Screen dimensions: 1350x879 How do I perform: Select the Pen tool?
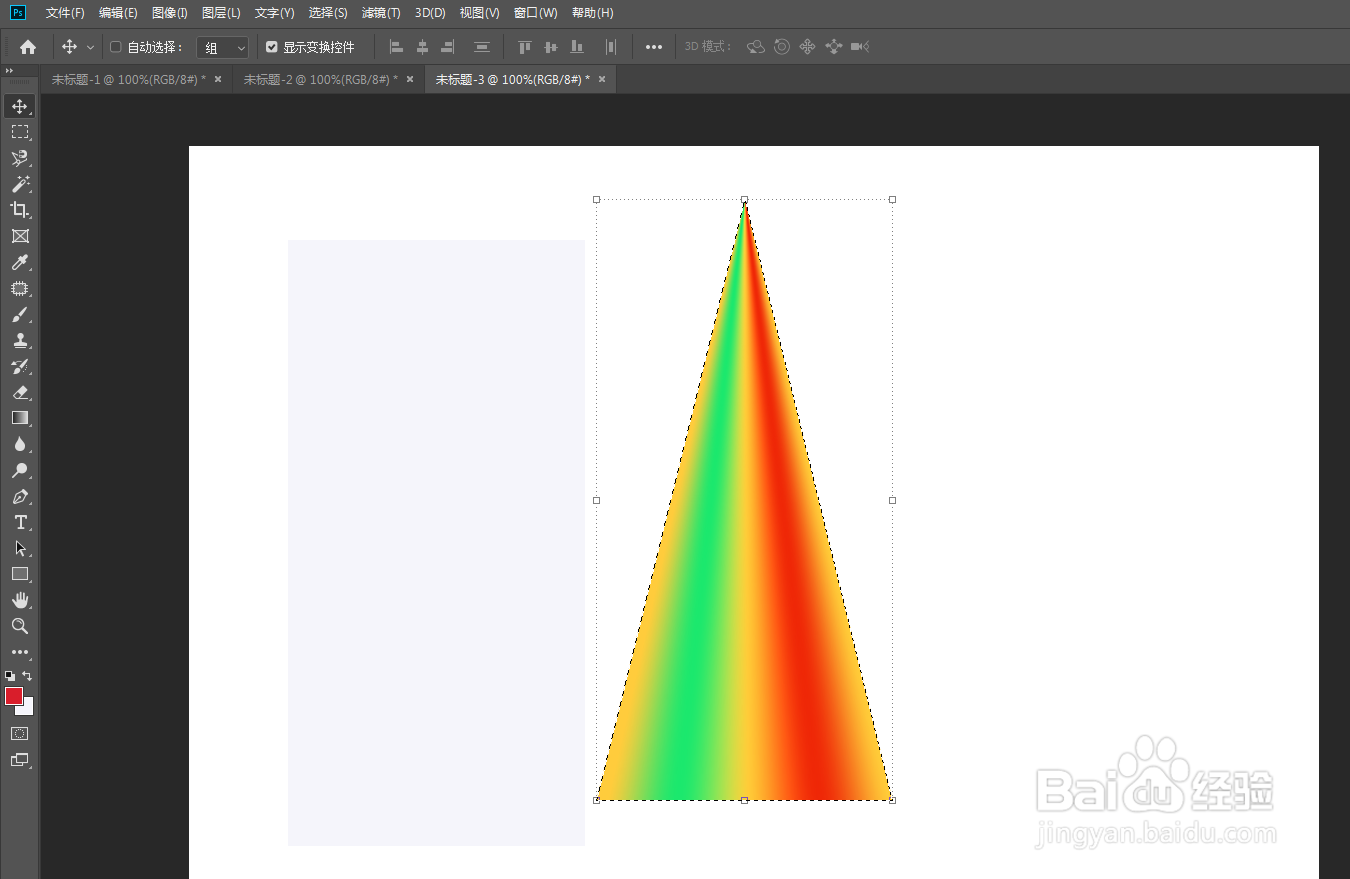pyautogui.click(x=20, y=496)
